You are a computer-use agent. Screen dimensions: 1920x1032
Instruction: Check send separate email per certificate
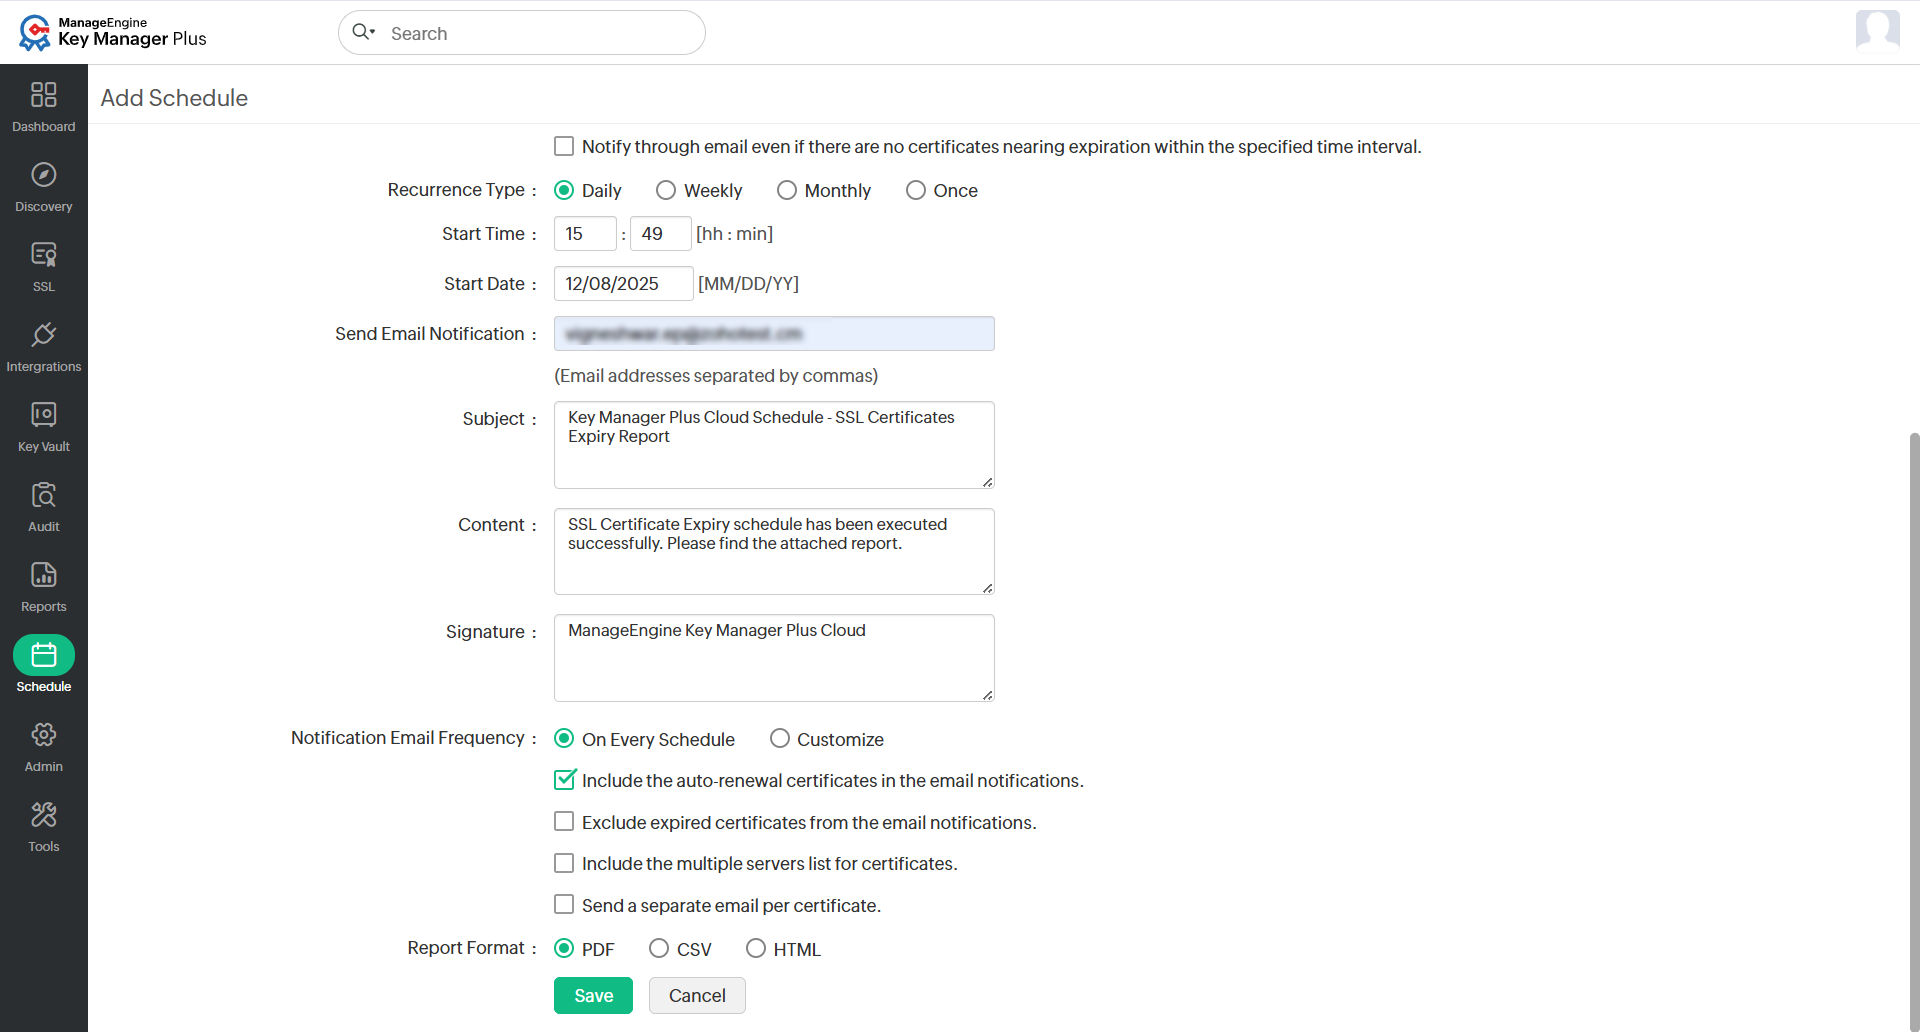coord(564,904)
